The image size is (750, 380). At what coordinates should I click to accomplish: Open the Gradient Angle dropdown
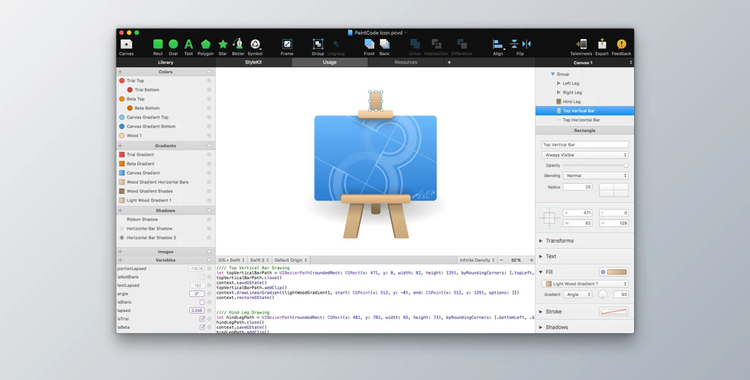click(x=577, y=295)
